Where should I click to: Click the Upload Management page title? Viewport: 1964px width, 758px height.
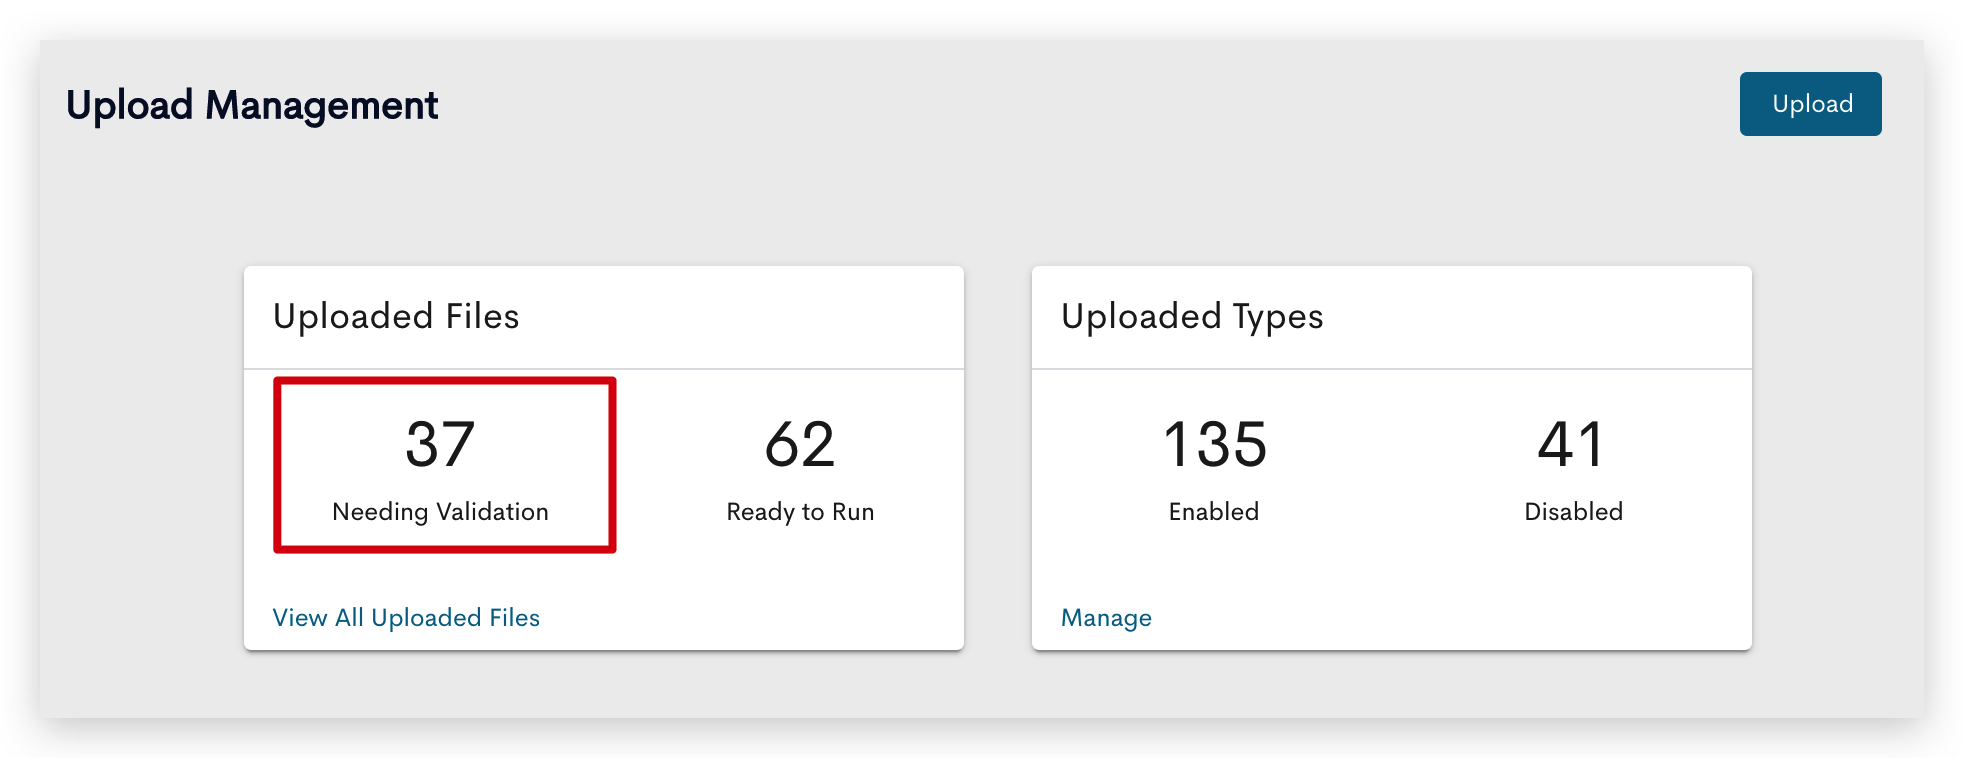coord(252,105)
